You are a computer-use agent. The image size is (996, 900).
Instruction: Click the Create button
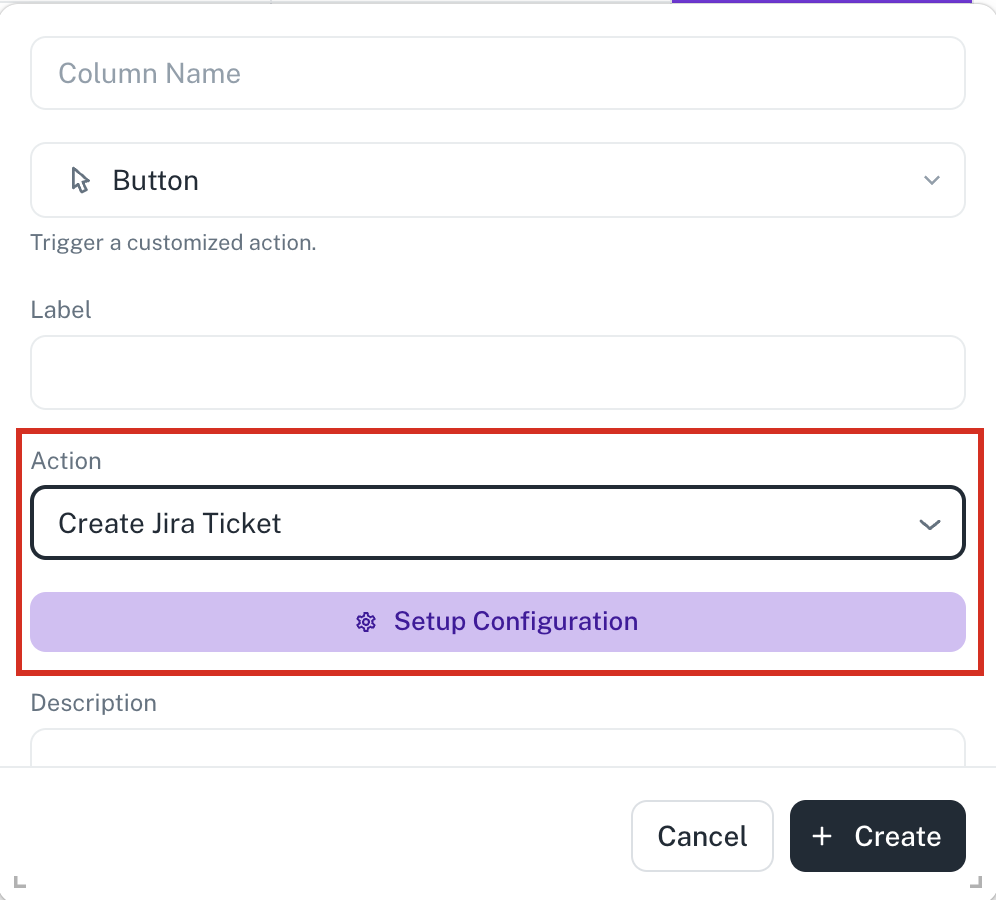tap(878, 836)
